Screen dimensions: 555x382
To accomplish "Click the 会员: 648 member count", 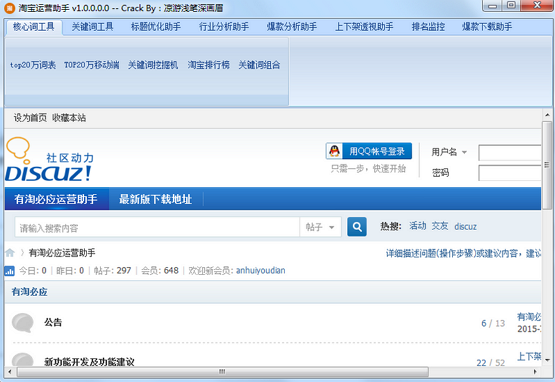I will coord(160,270).
